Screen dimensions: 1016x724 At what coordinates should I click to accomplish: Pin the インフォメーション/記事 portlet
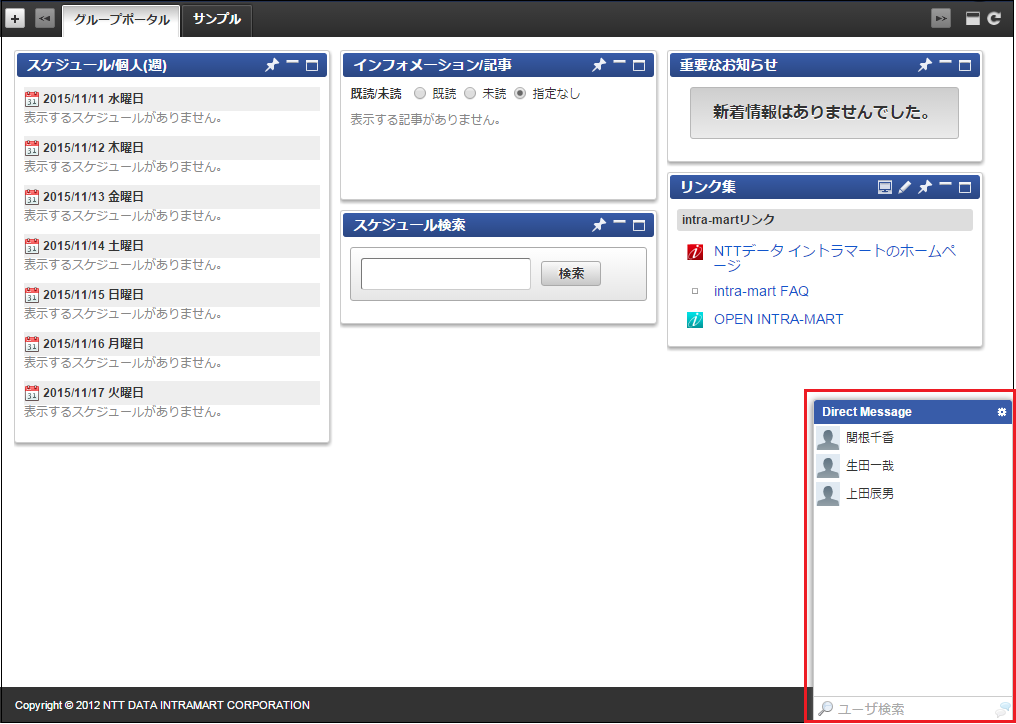[x=599, y=64]
